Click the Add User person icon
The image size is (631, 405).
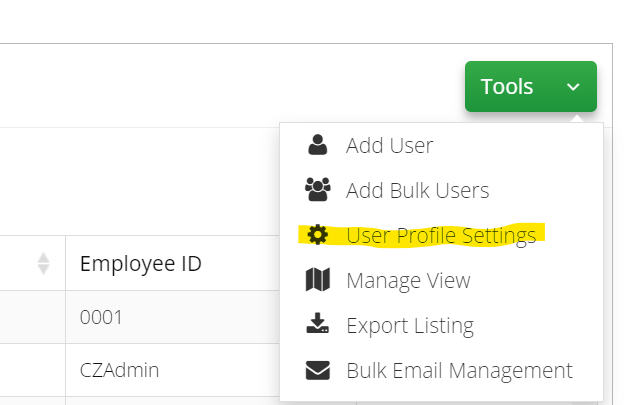point(317,145)
